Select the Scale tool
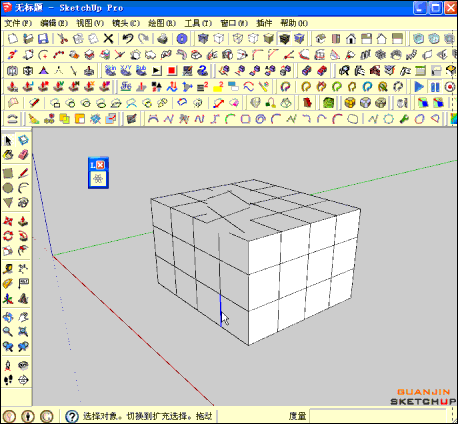Viewport: 458px width, 424px height. (x=8, y=250)
